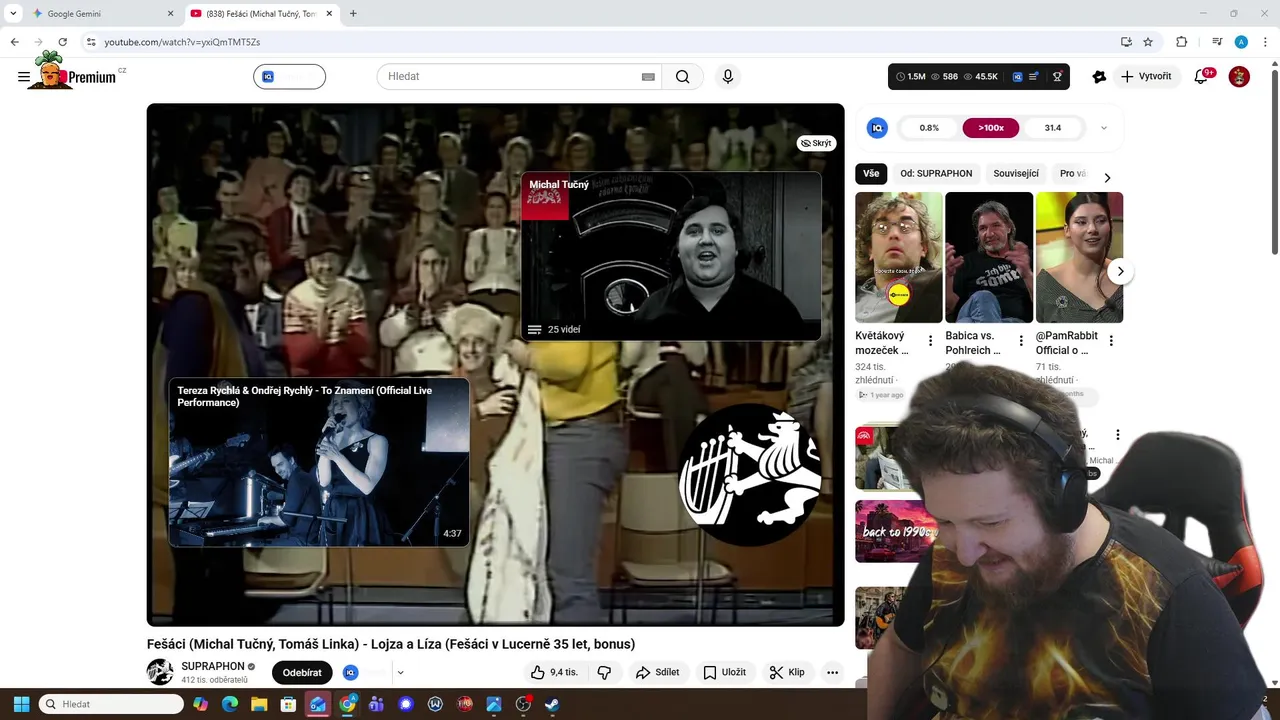Create a clip with Klip button
1280x720 pixels.
pos(787,672)
